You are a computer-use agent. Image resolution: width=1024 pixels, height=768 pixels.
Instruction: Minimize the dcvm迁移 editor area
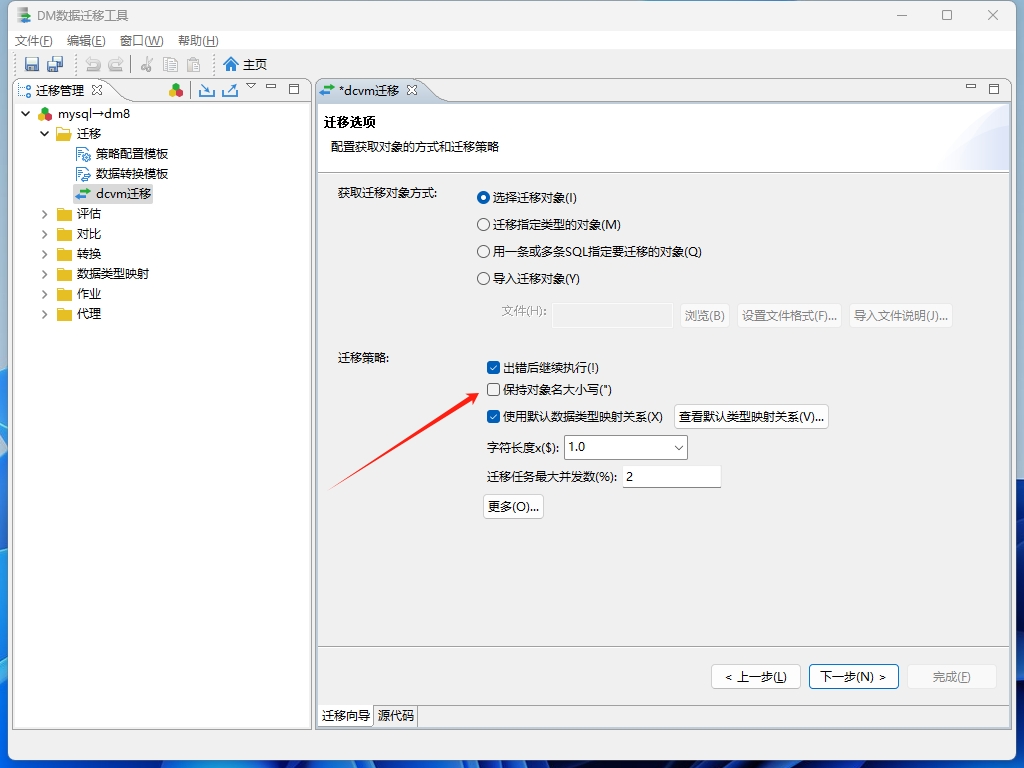(x=971, y=87)
